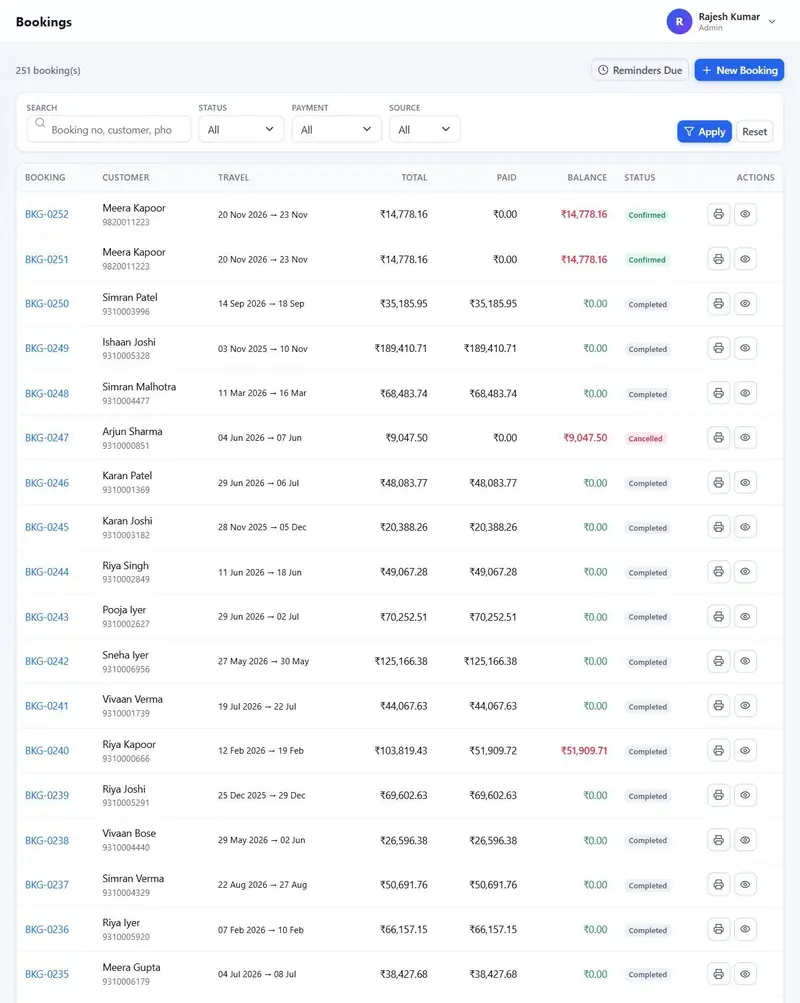Click travel dates 27 May 2026 → 30 May

pos(263,661)
